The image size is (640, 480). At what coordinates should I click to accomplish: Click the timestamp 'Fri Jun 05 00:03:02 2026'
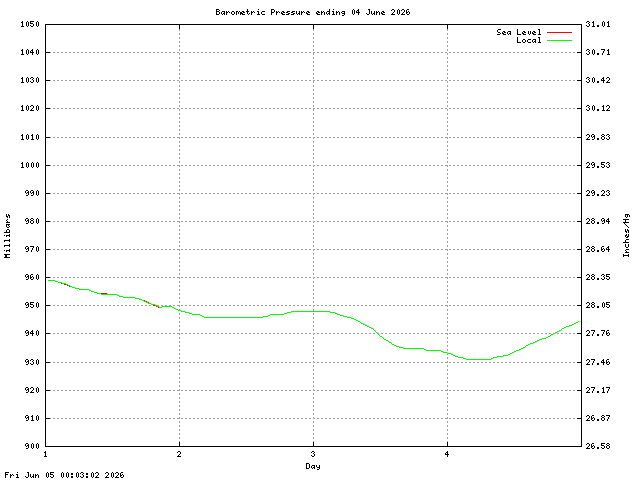point(64,475)
